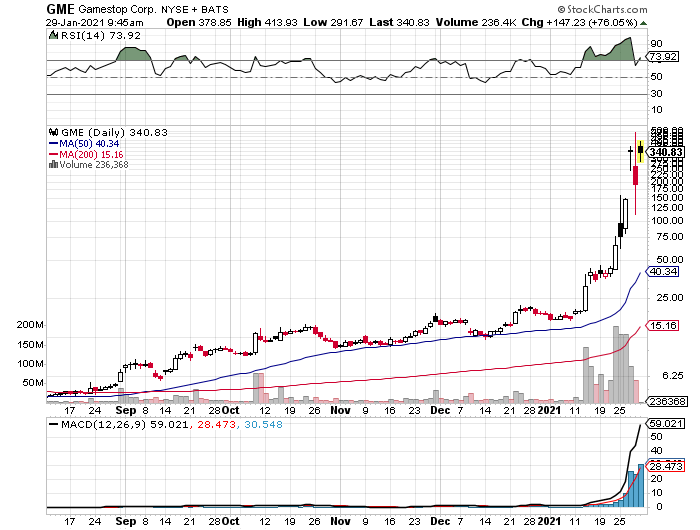The width and height of the screenshot is (700, 530).
Task: Click the 2021 label under the MACD panel
Action: tap(549, 521)
